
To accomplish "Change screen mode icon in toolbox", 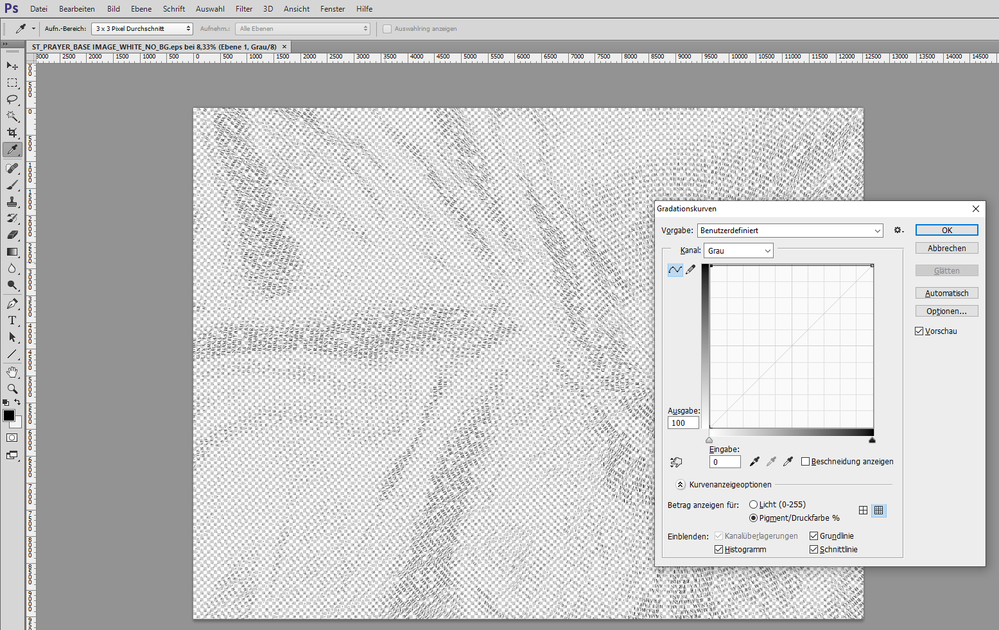I will tap(12, 455).
